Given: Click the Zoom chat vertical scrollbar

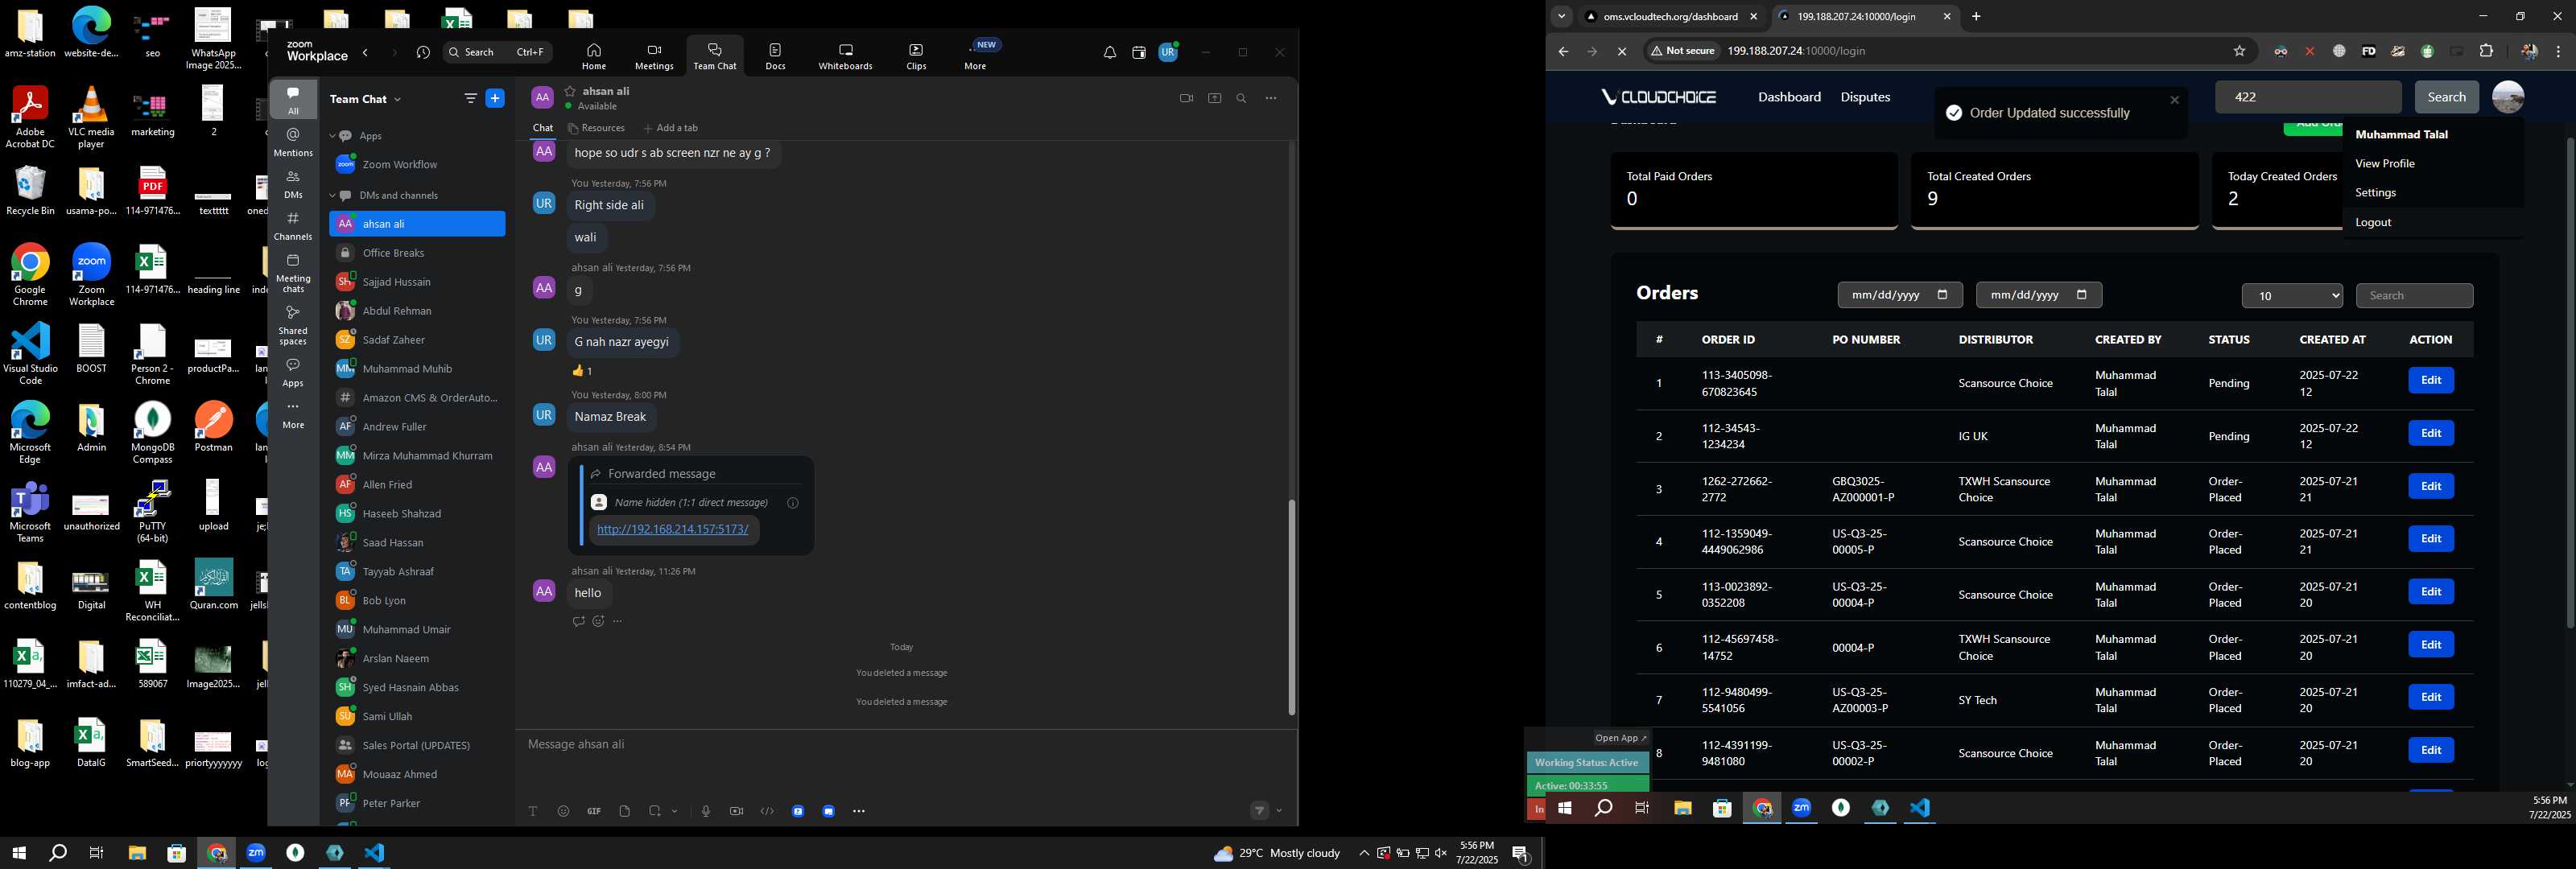Looking at the screenshot, I should point(1291,607).
